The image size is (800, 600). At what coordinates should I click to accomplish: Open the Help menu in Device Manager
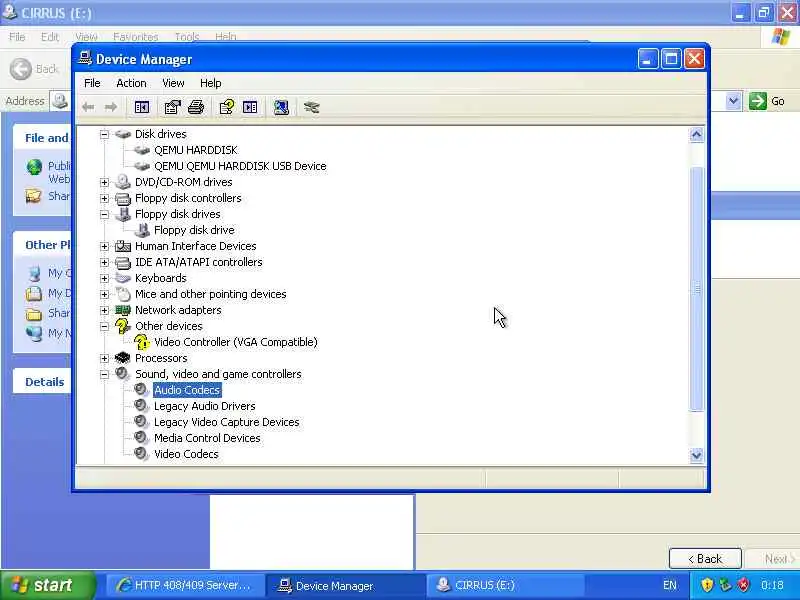click(210, 83)
